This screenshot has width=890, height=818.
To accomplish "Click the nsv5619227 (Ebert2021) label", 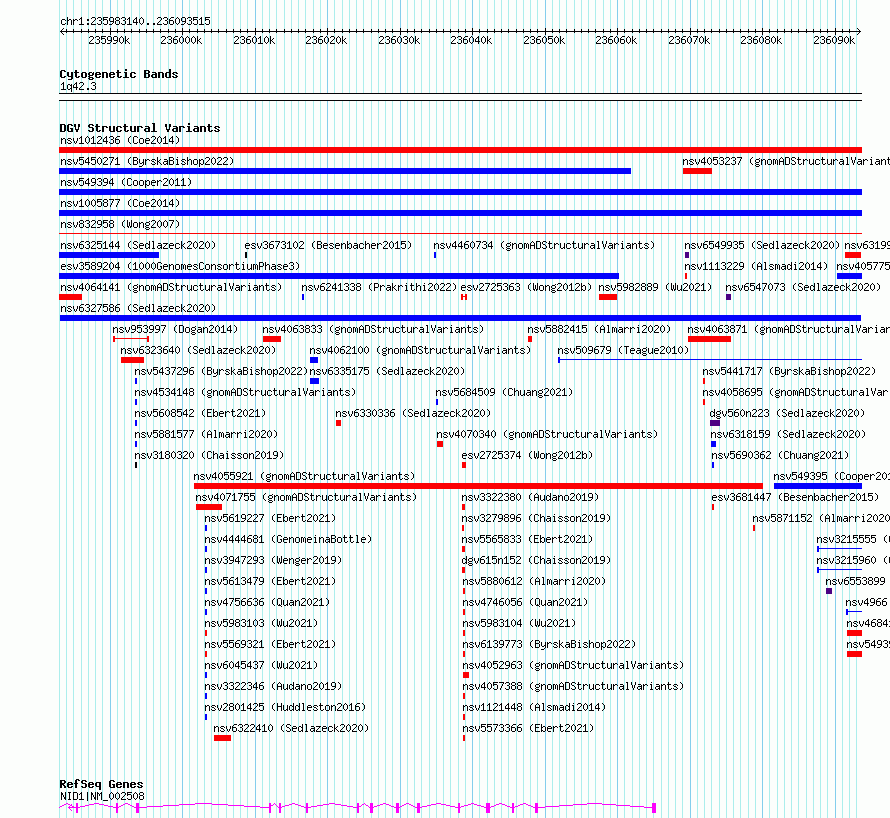I will [x=270, y=518].
